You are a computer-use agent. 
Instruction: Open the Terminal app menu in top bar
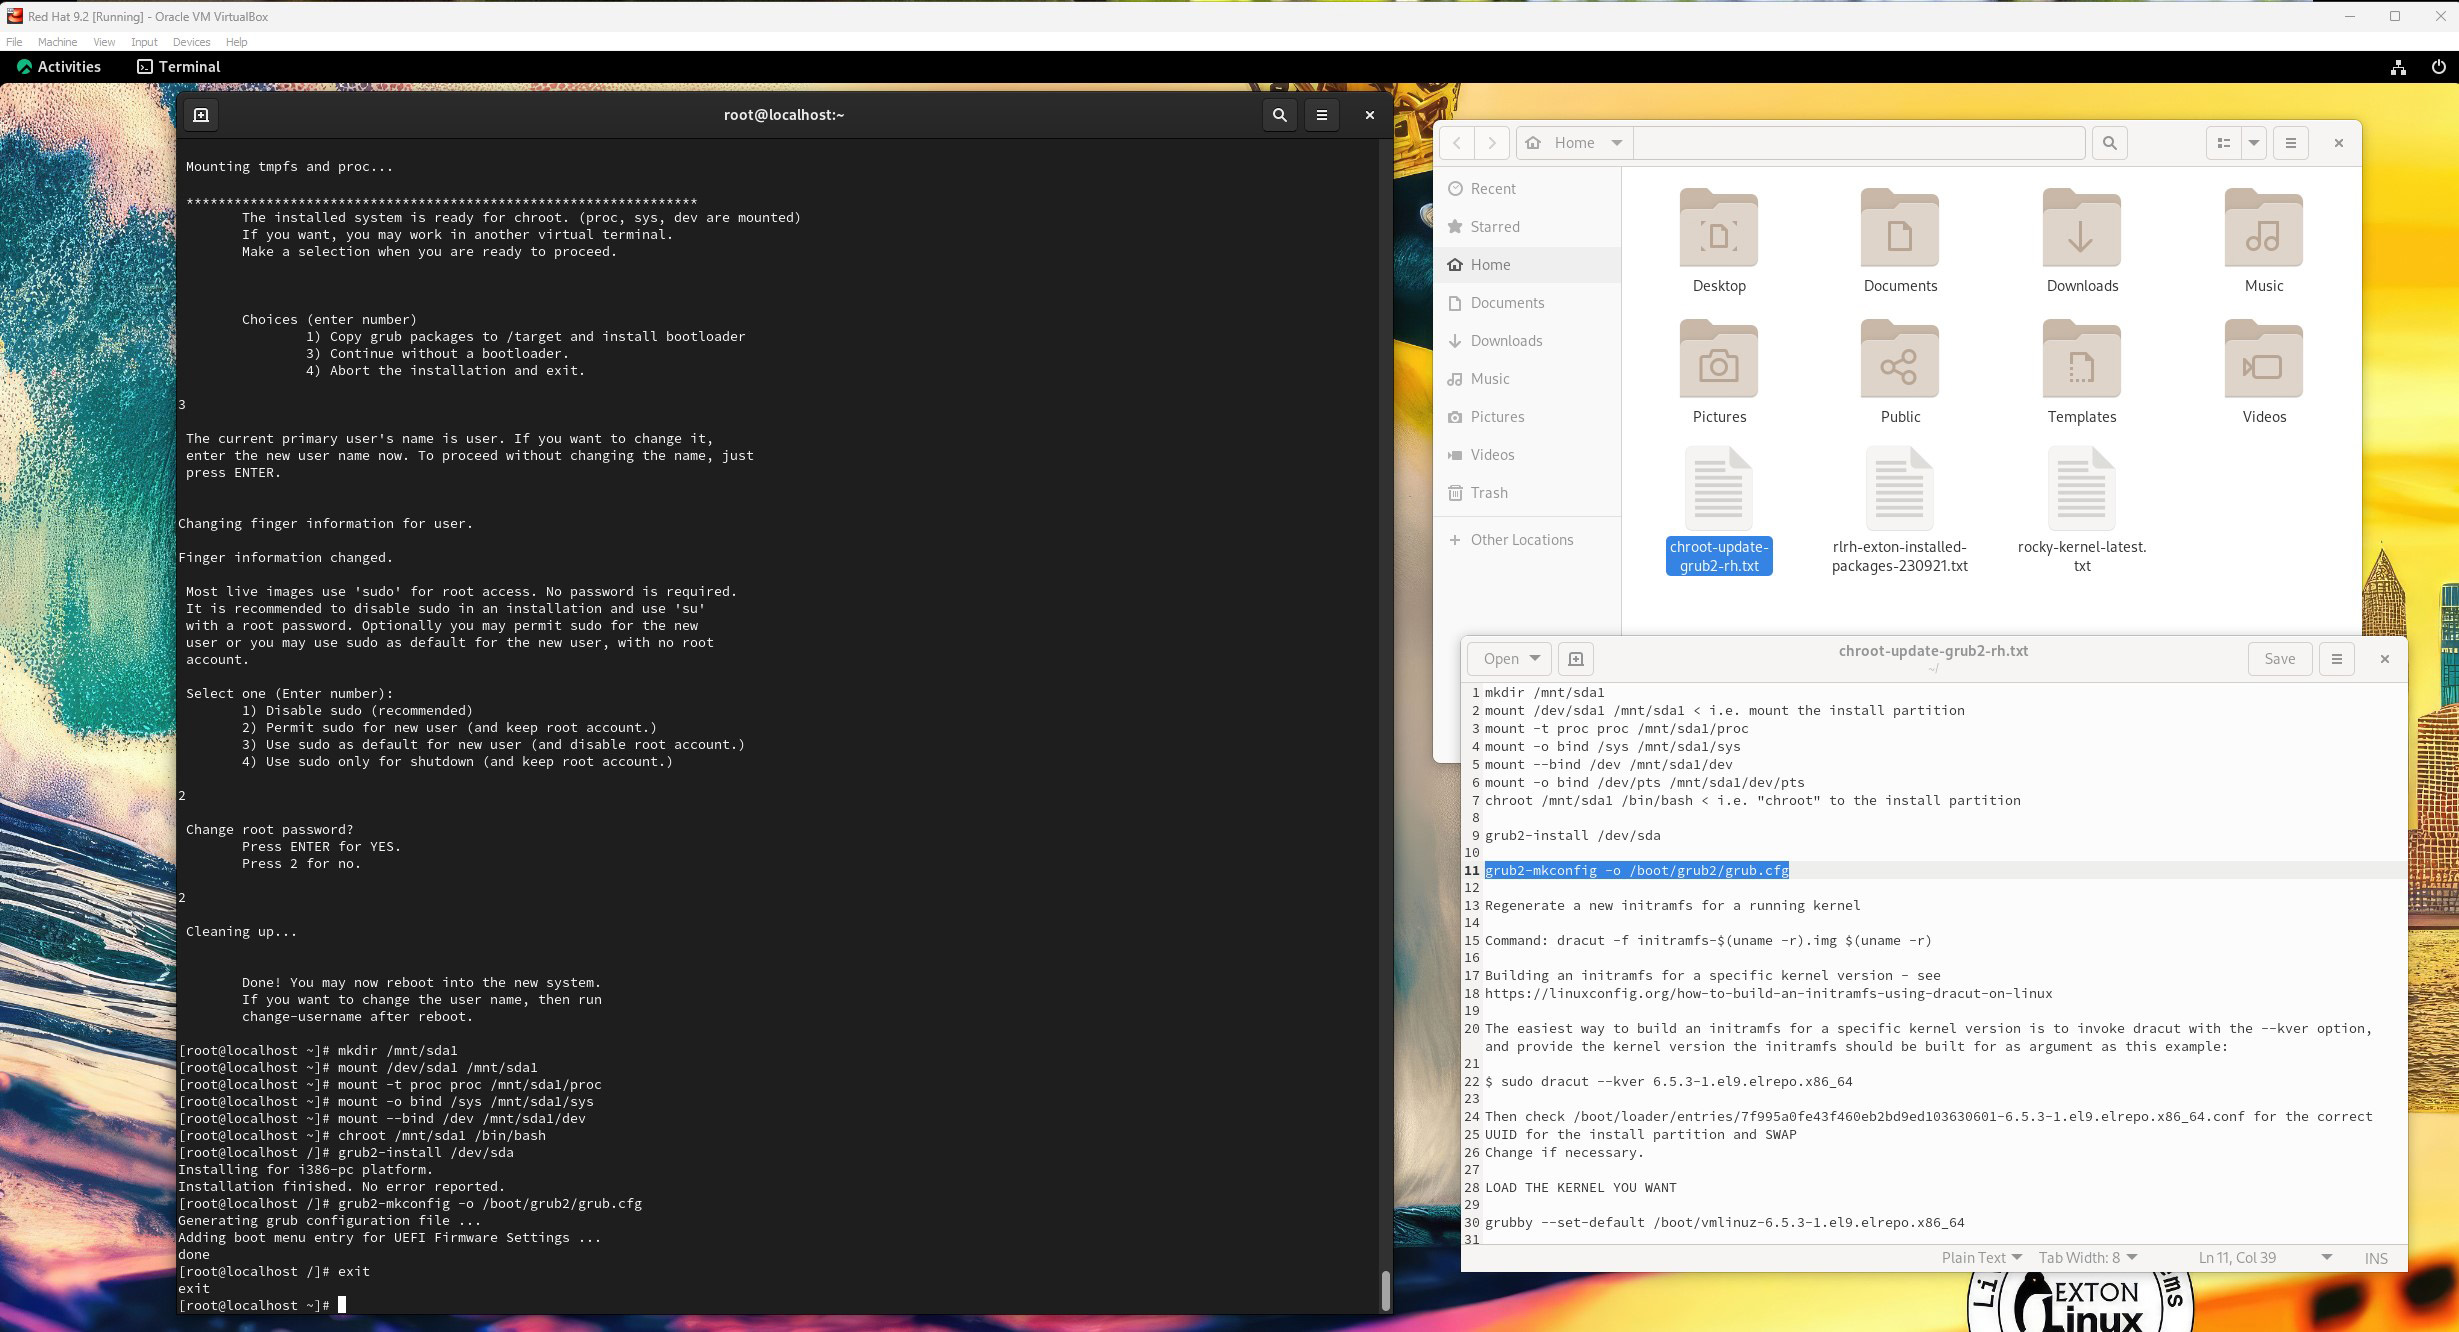pos(179,67)
